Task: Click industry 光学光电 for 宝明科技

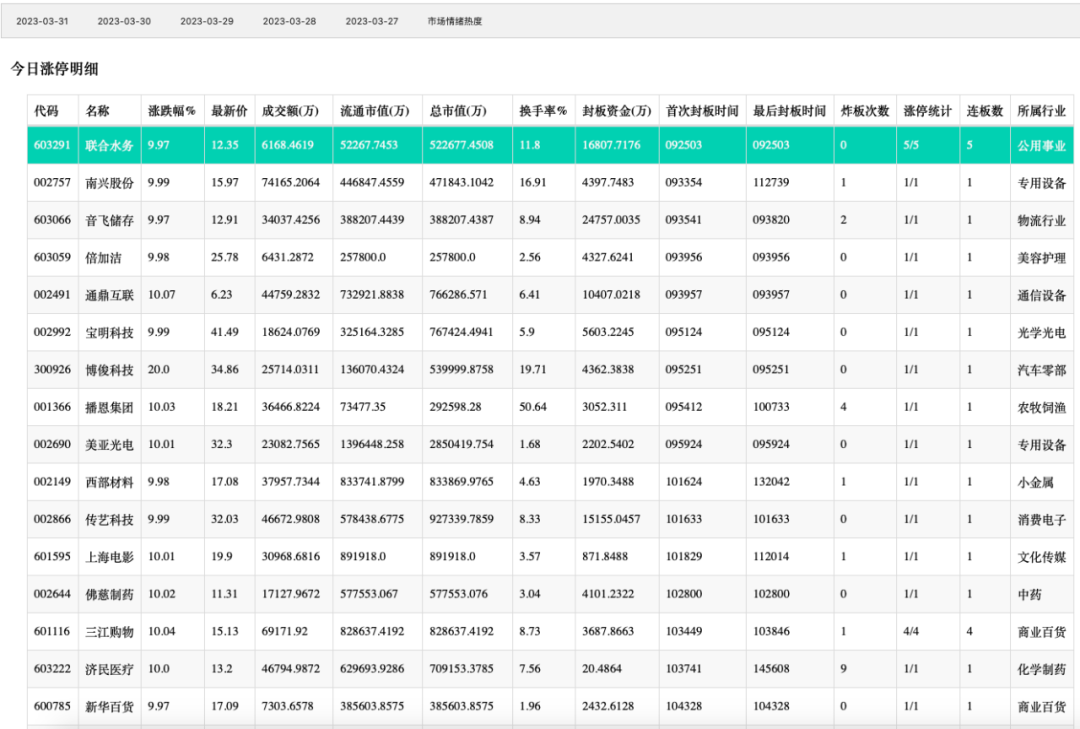Action: 1041,333
